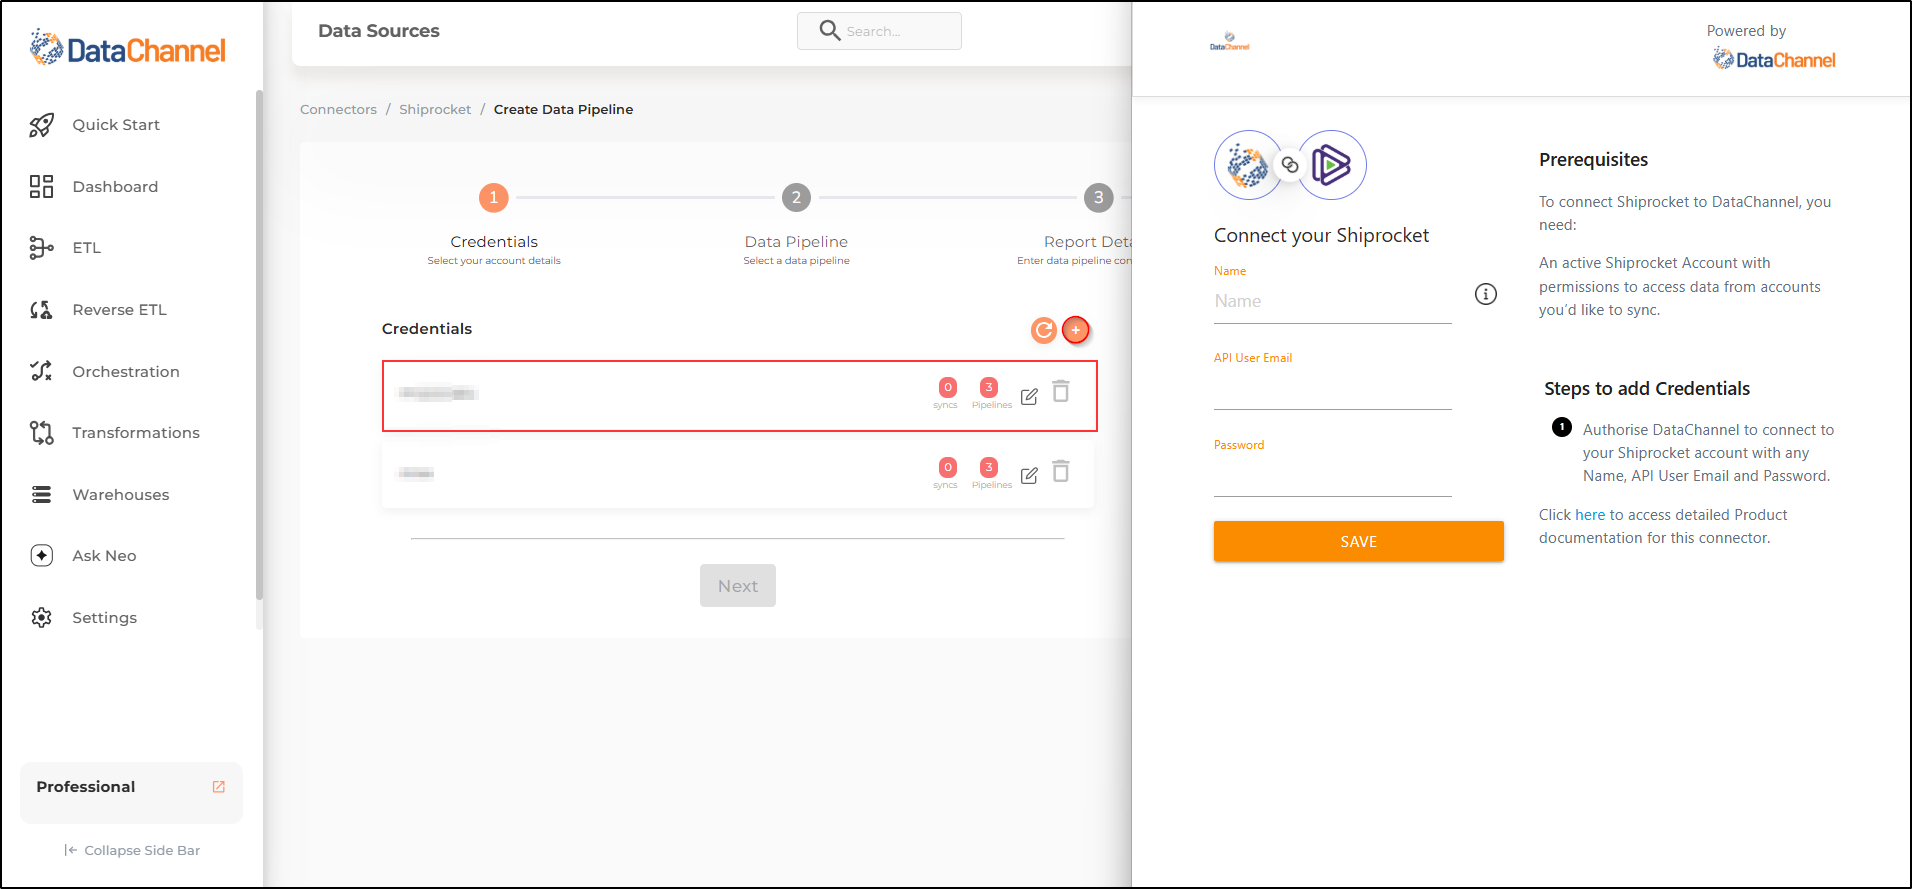
Task: Open the Transformations icon
Action: 41,433
